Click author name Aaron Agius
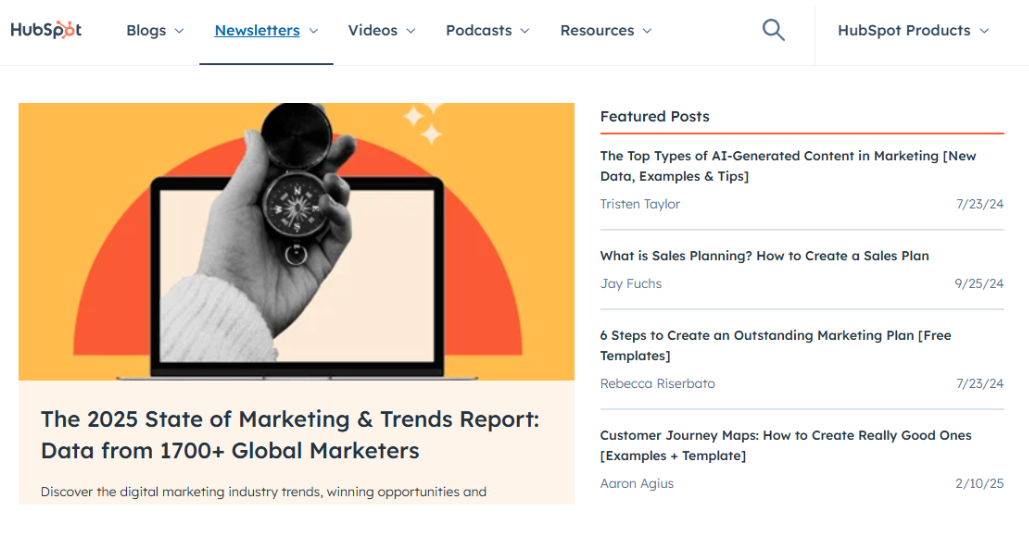 tap(637, 484)
